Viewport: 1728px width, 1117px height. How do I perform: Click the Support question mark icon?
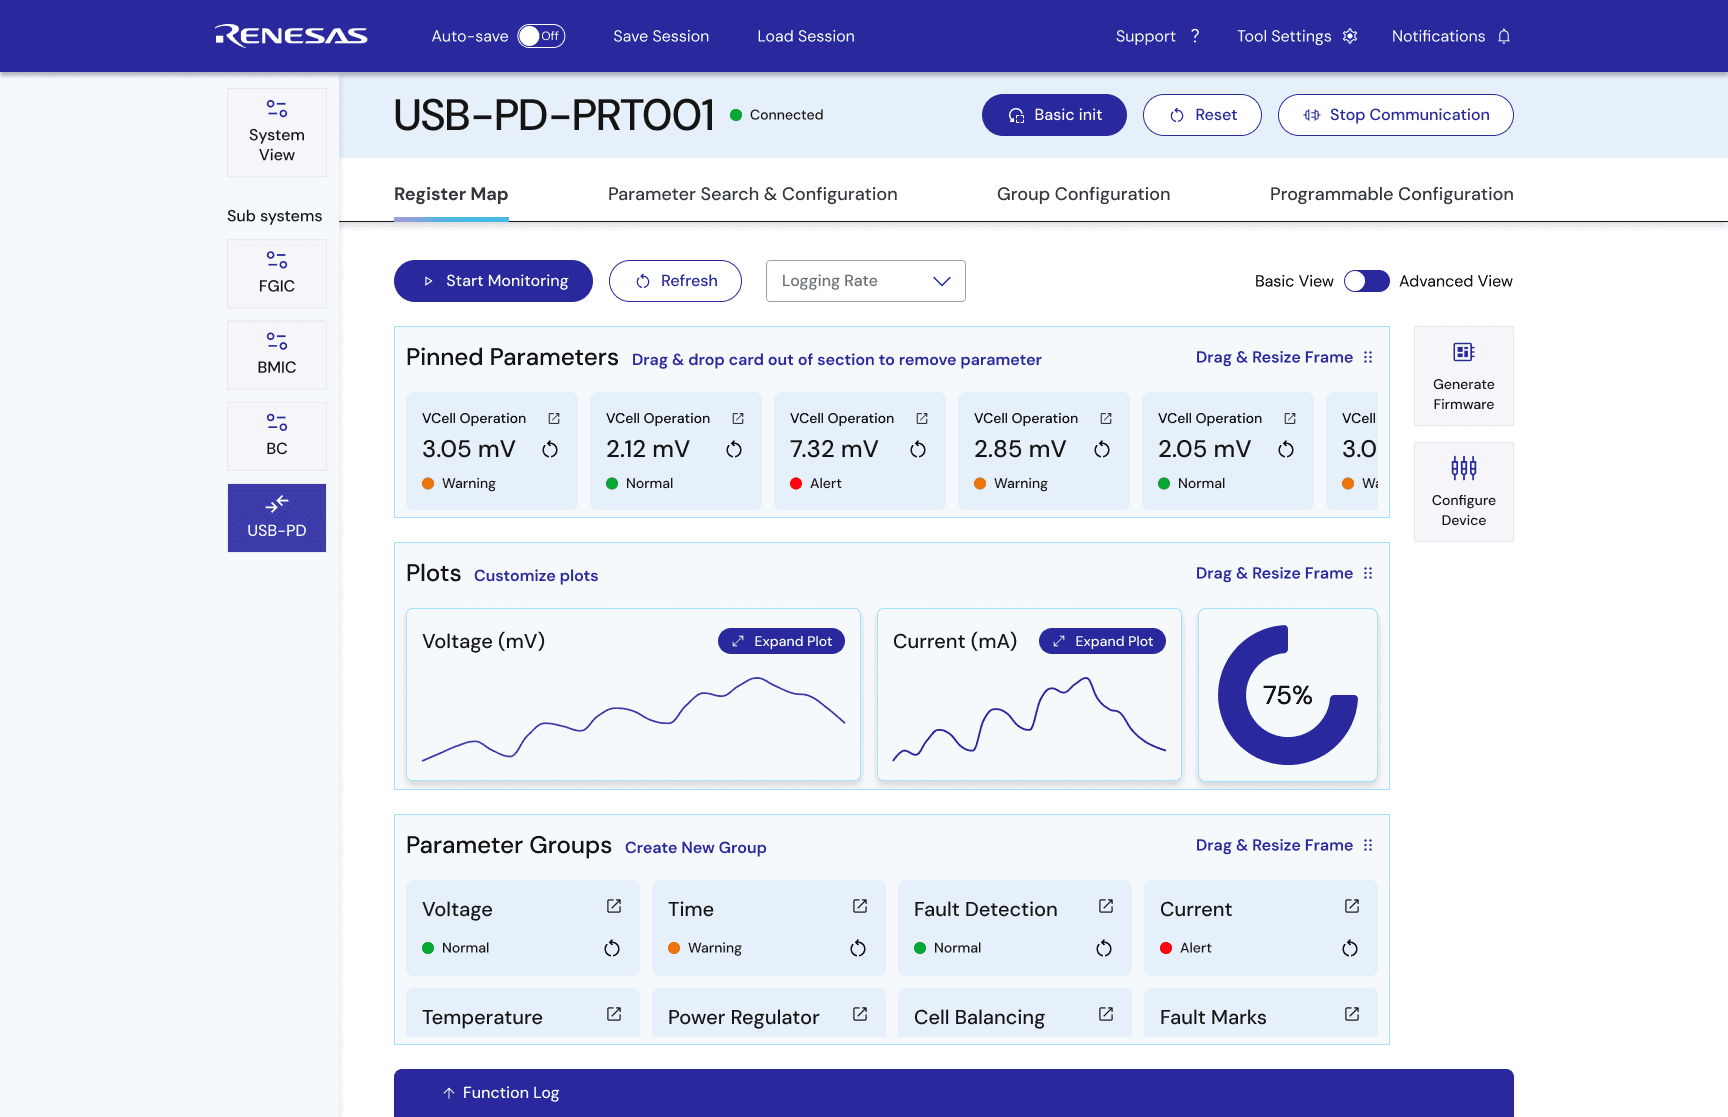[1195, 36]
